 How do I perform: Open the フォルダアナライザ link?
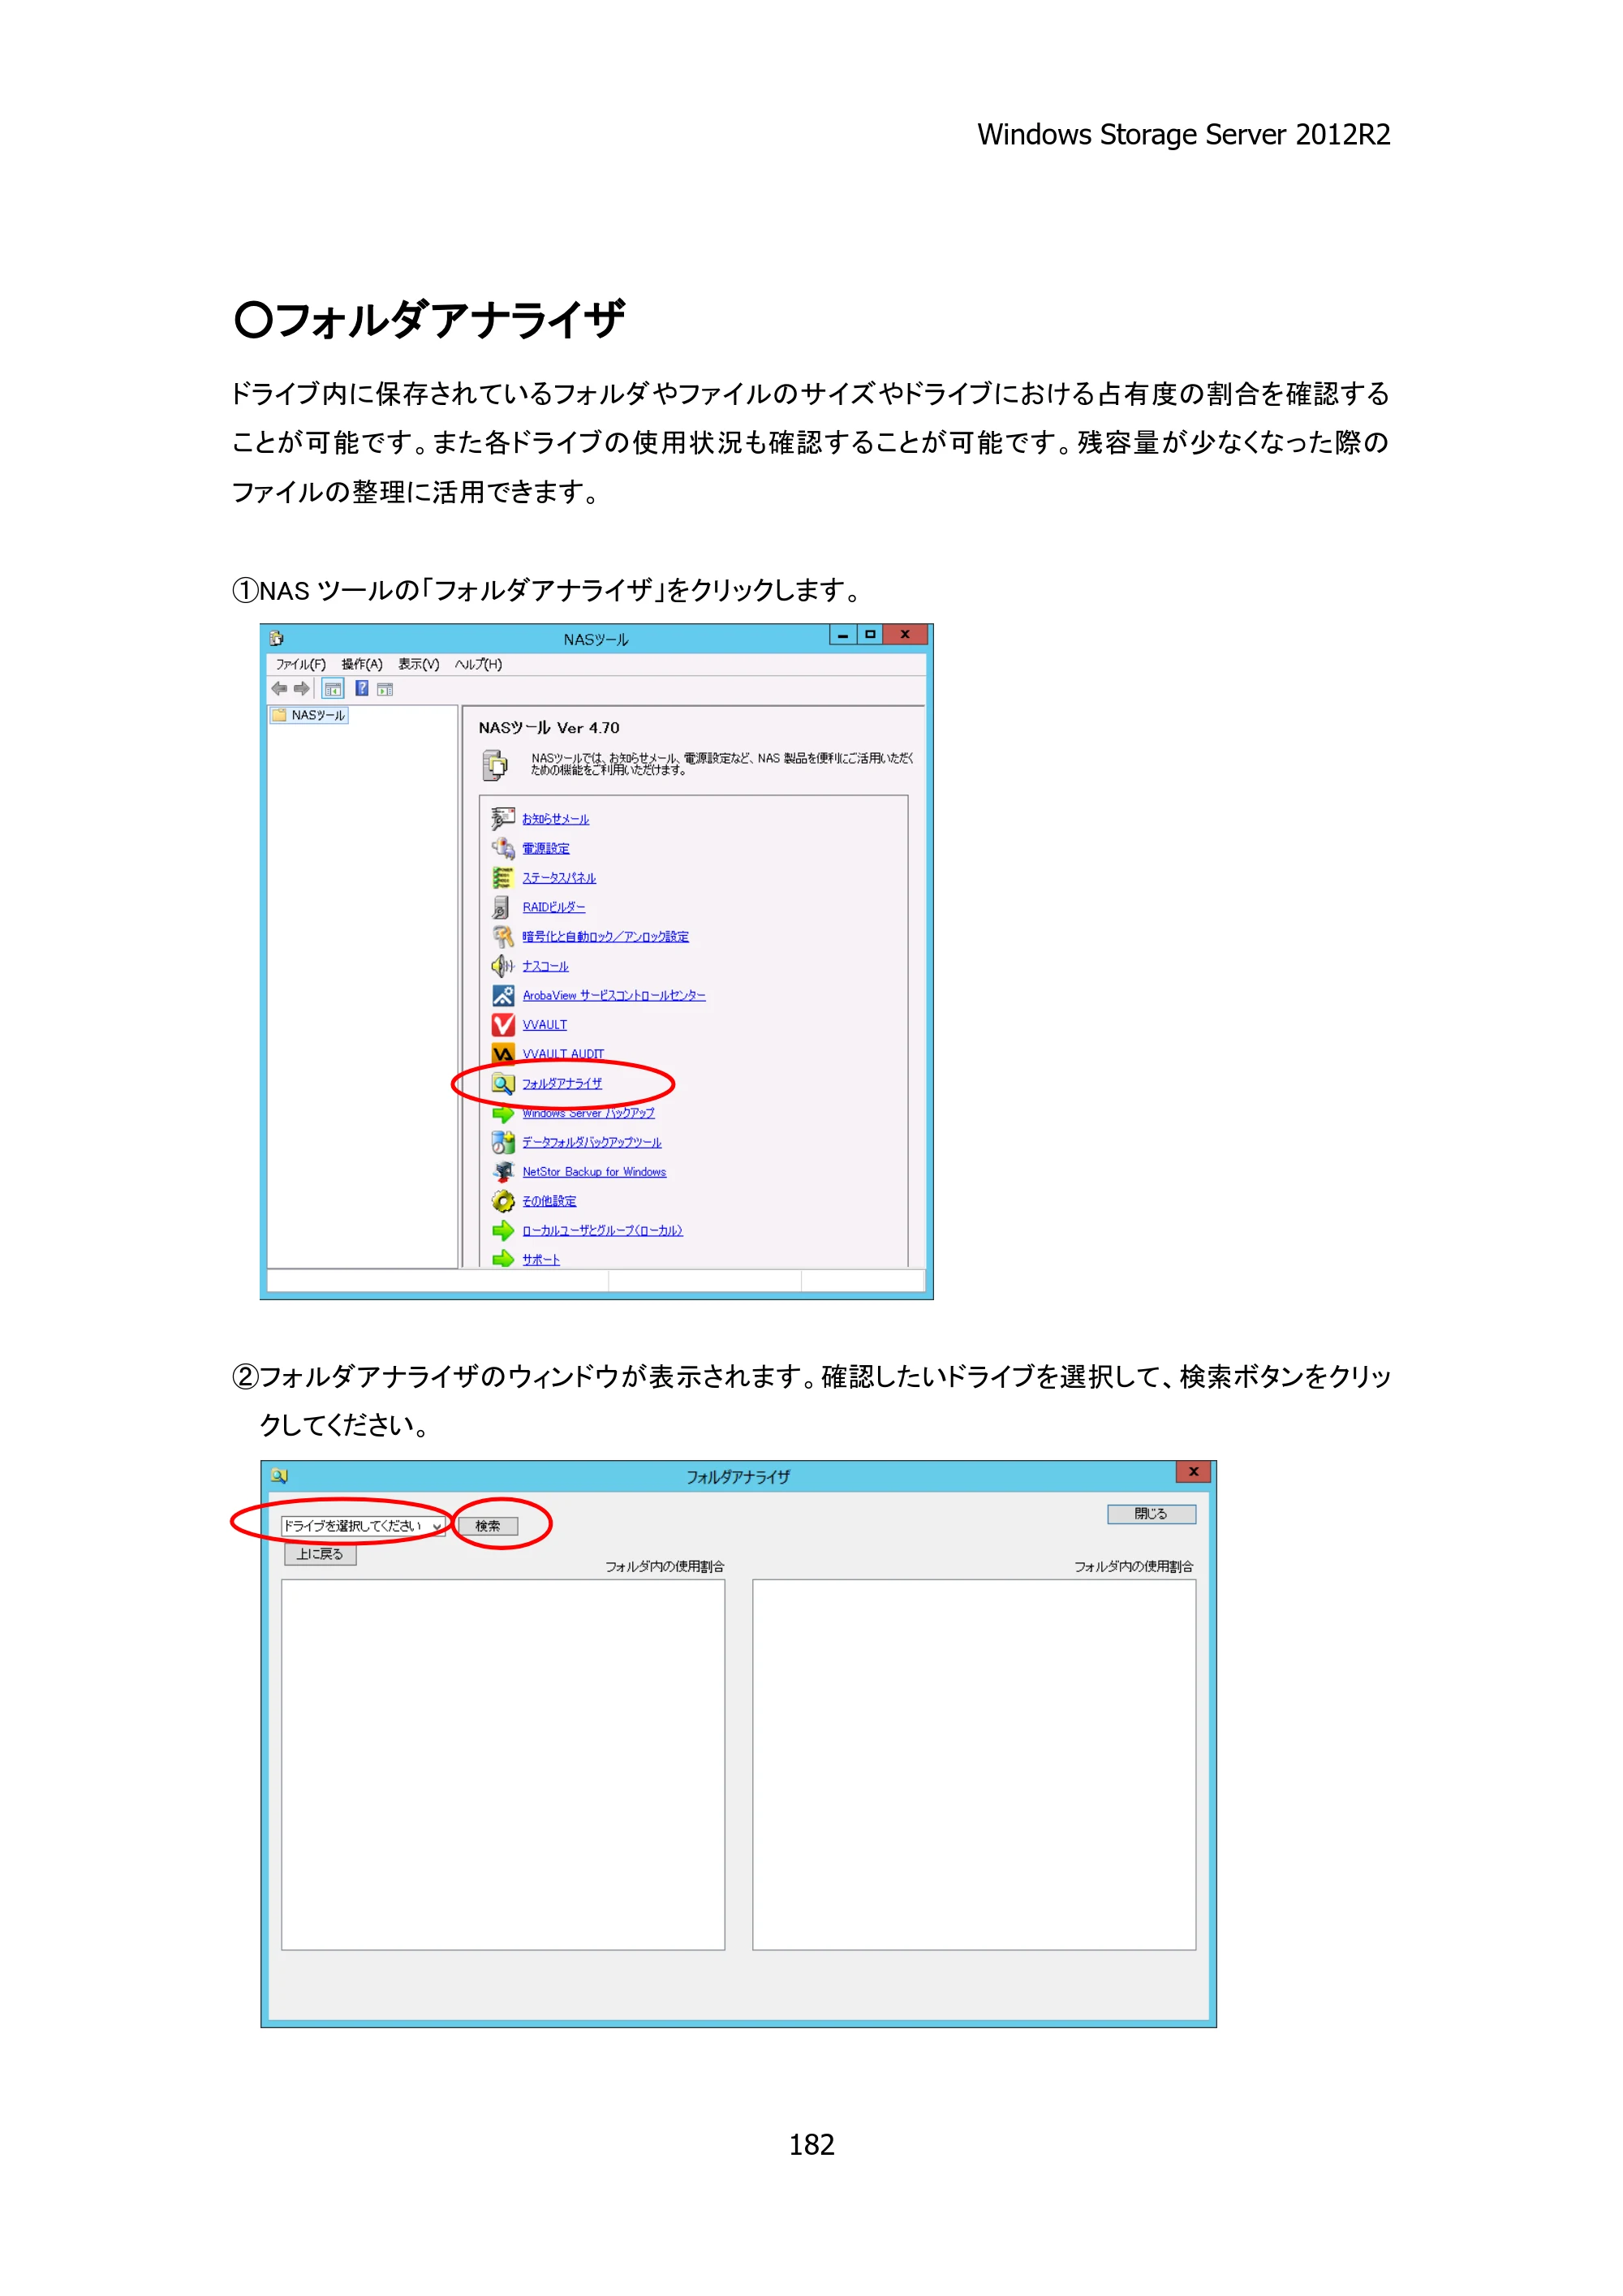tap(562, 1083)
